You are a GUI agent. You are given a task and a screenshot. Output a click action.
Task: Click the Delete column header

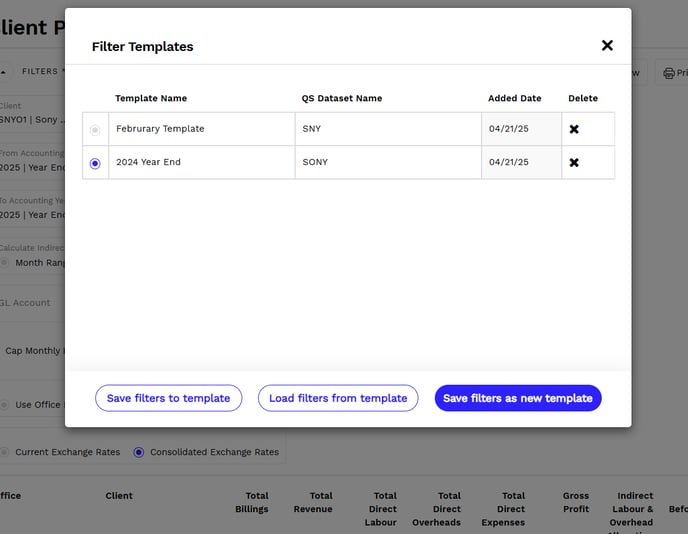point(583,98)
